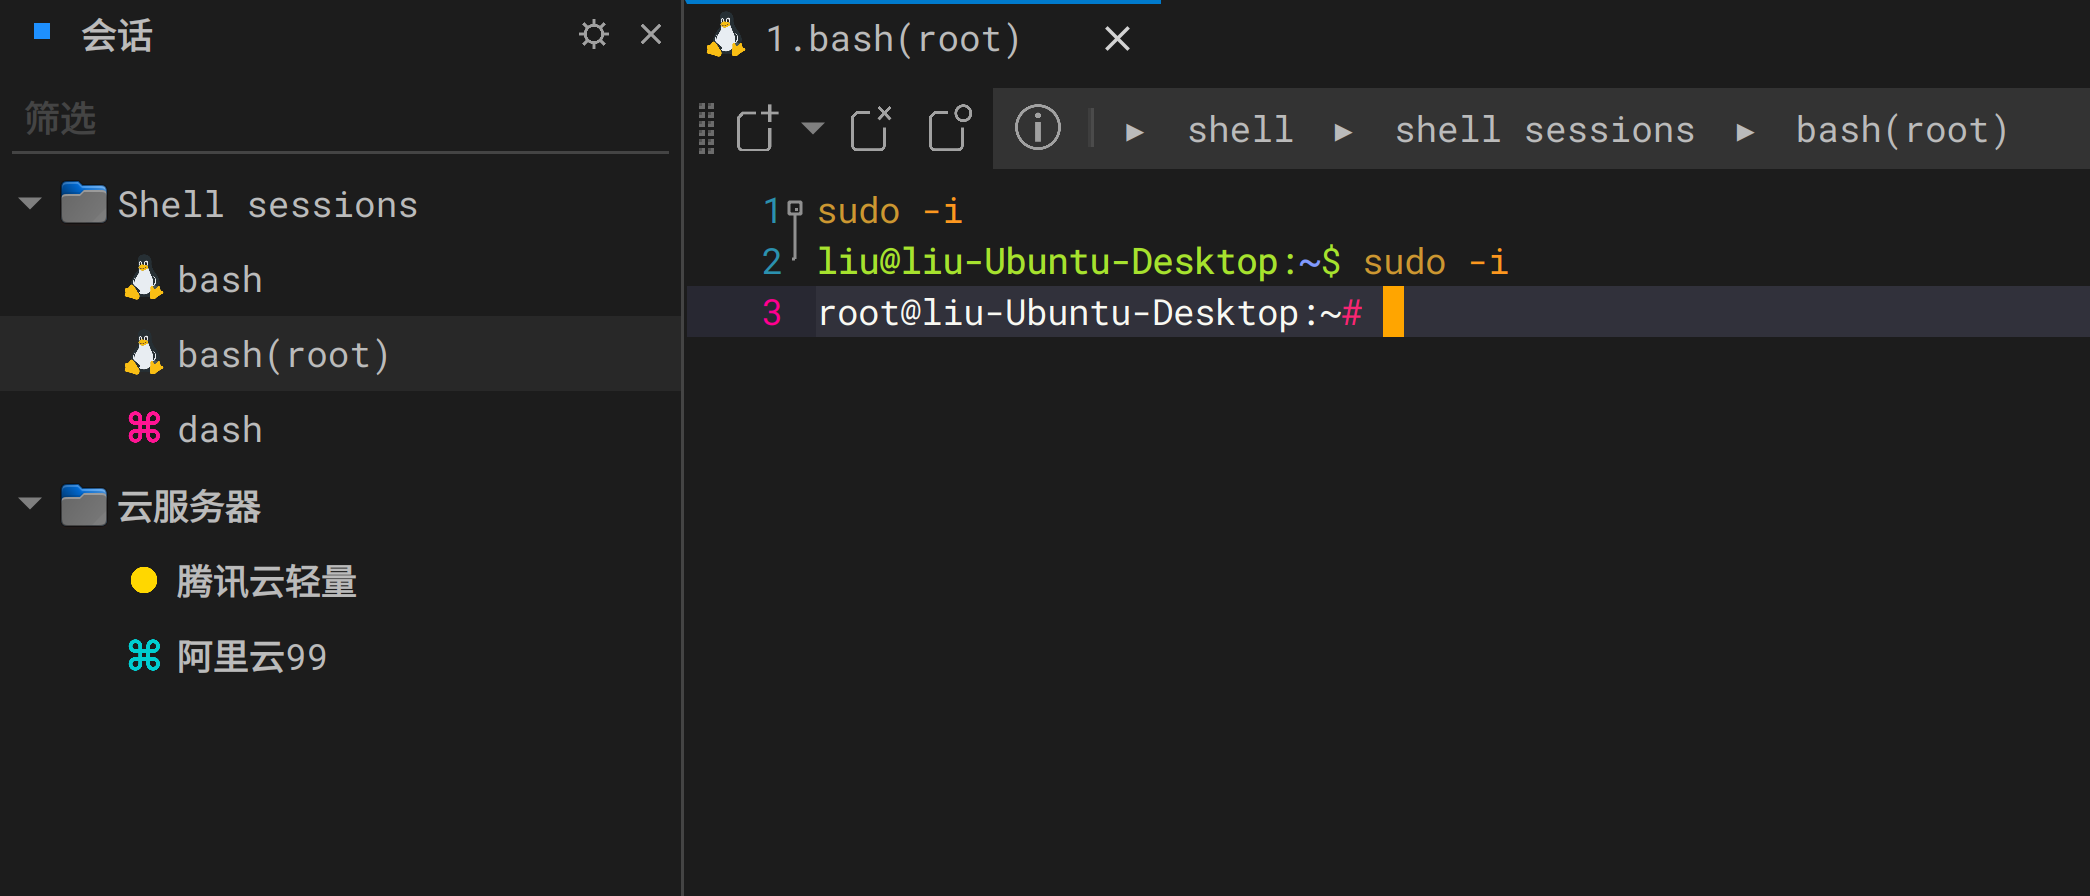This screenshot has width=2090, height=896.
Task: Open the sessions panel settings gear
Action: click(593, 35)
